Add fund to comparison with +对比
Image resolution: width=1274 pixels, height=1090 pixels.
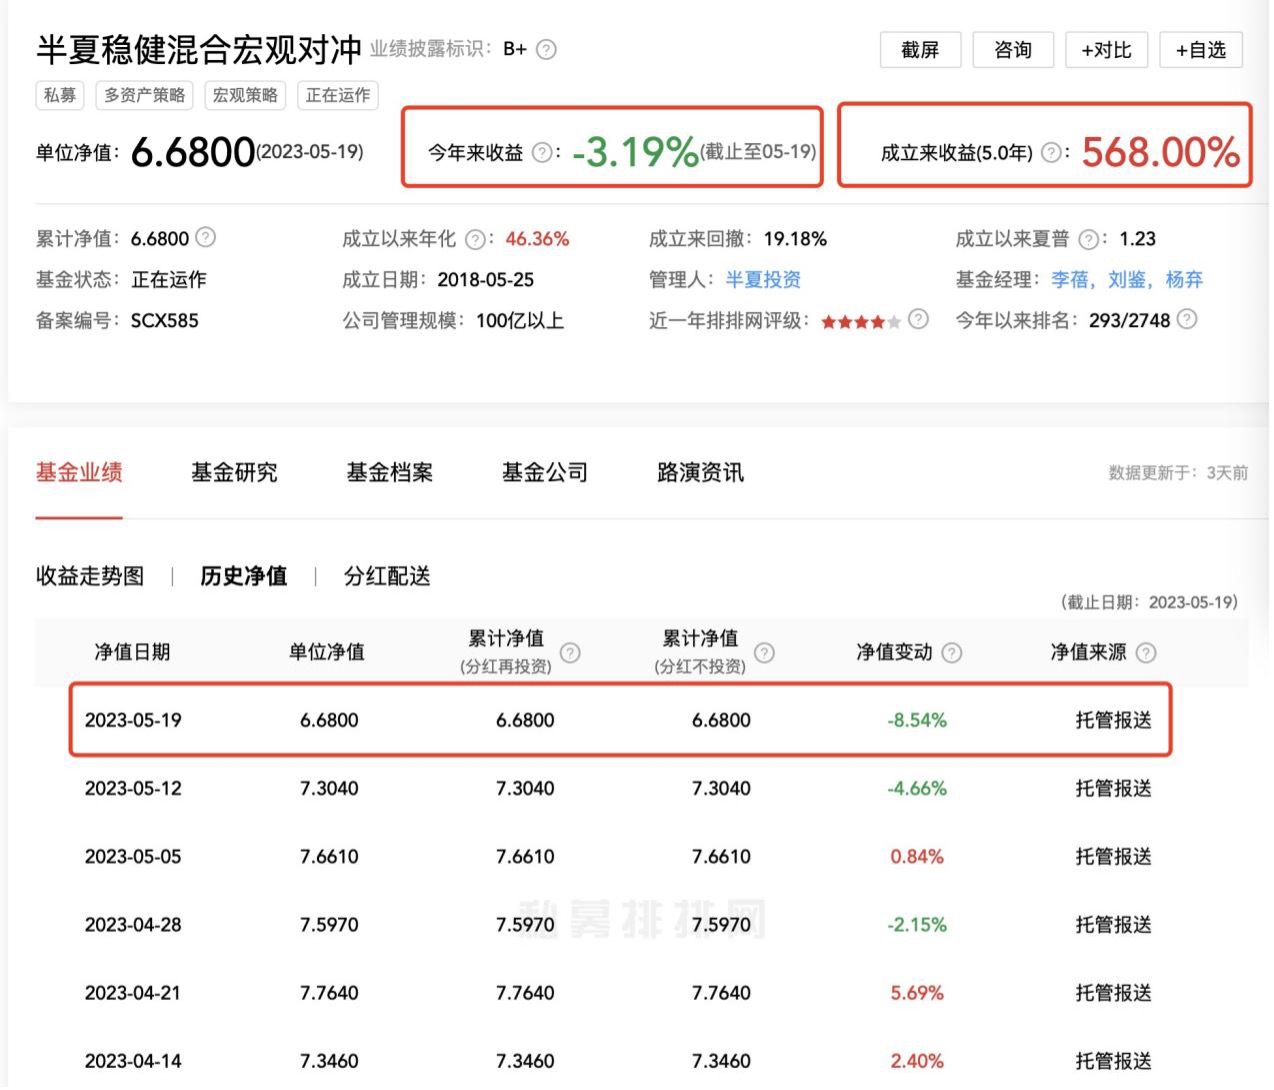[1106, 50]
